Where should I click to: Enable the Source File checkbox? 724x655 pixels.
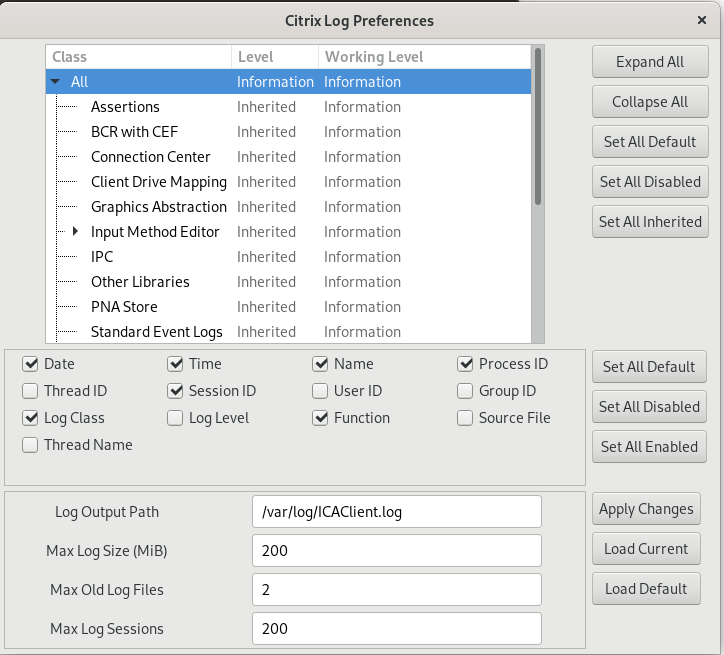pos(466,418)
